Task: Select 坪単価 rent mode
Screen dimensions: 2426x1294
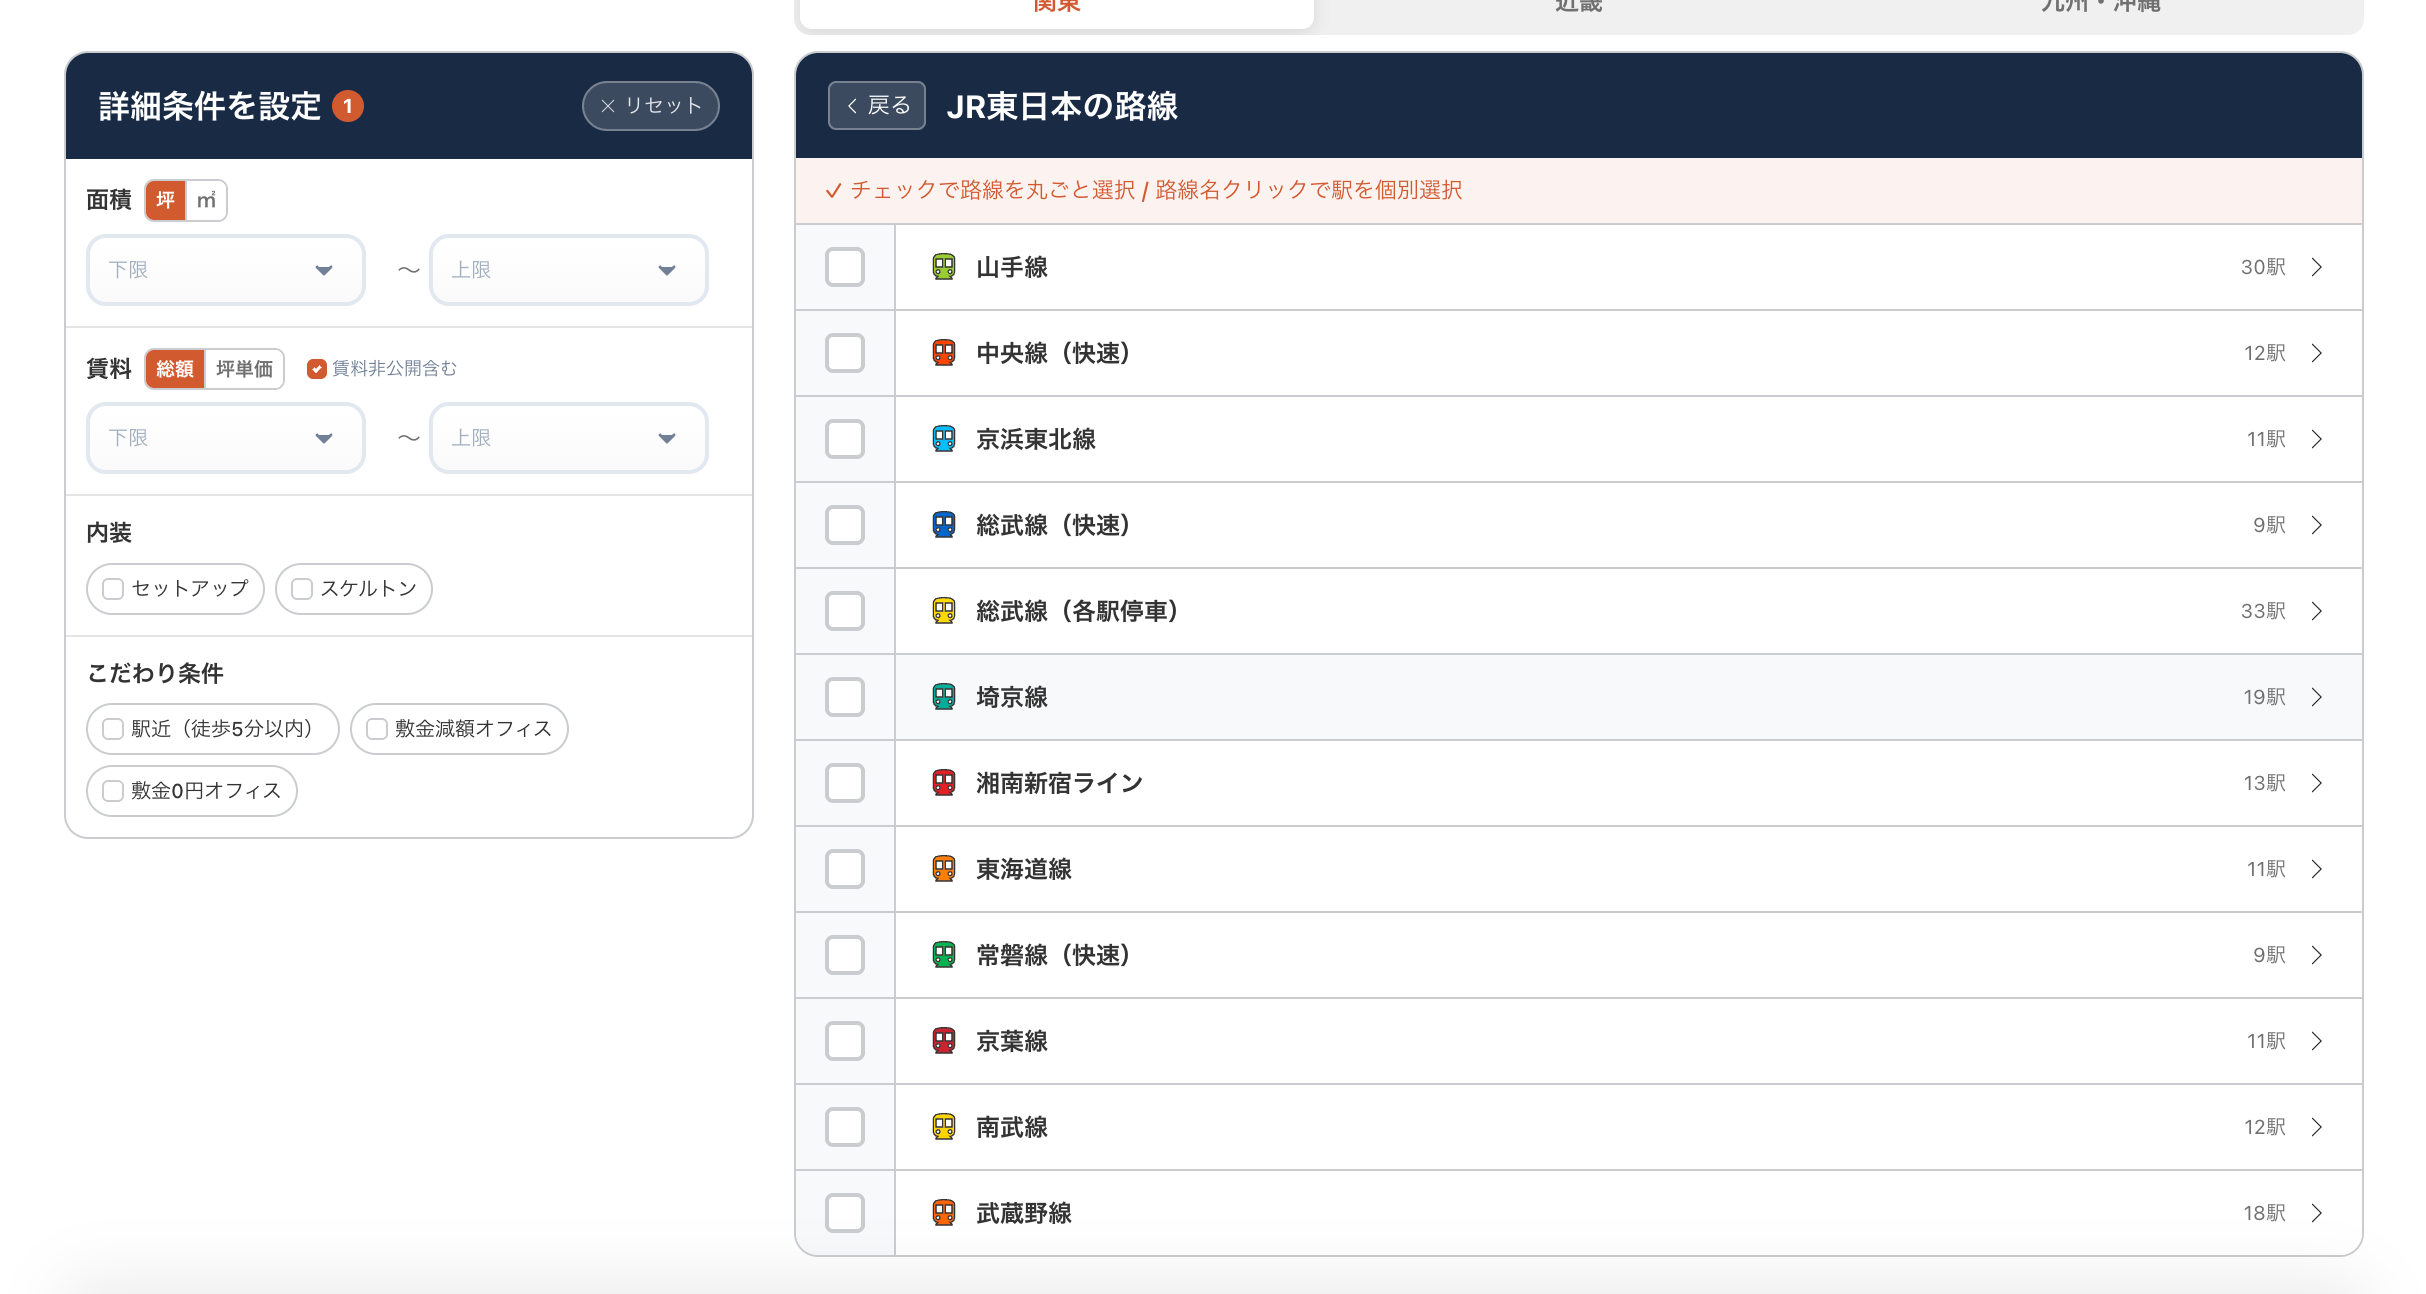Action: click(245, 369)
